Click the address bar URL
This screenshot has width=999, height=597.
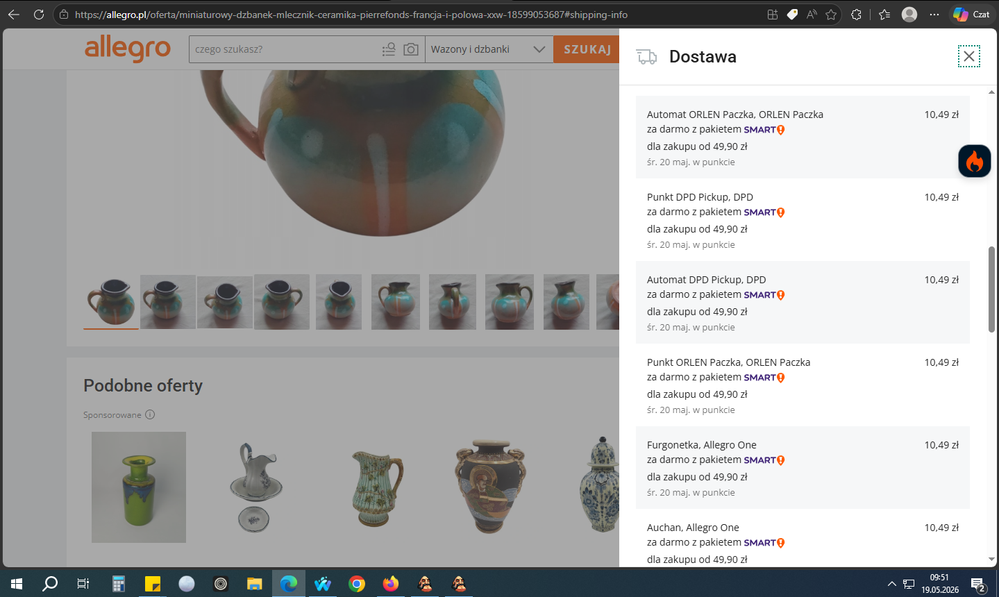[351, 14]
